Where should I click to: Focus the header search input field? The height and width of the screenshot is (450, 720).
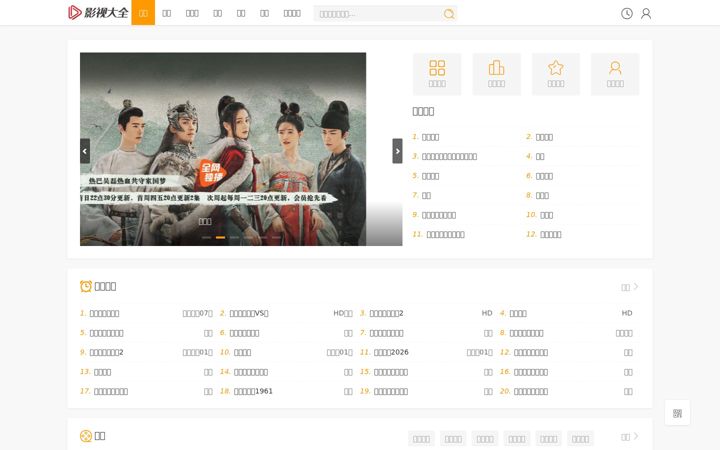379,14
